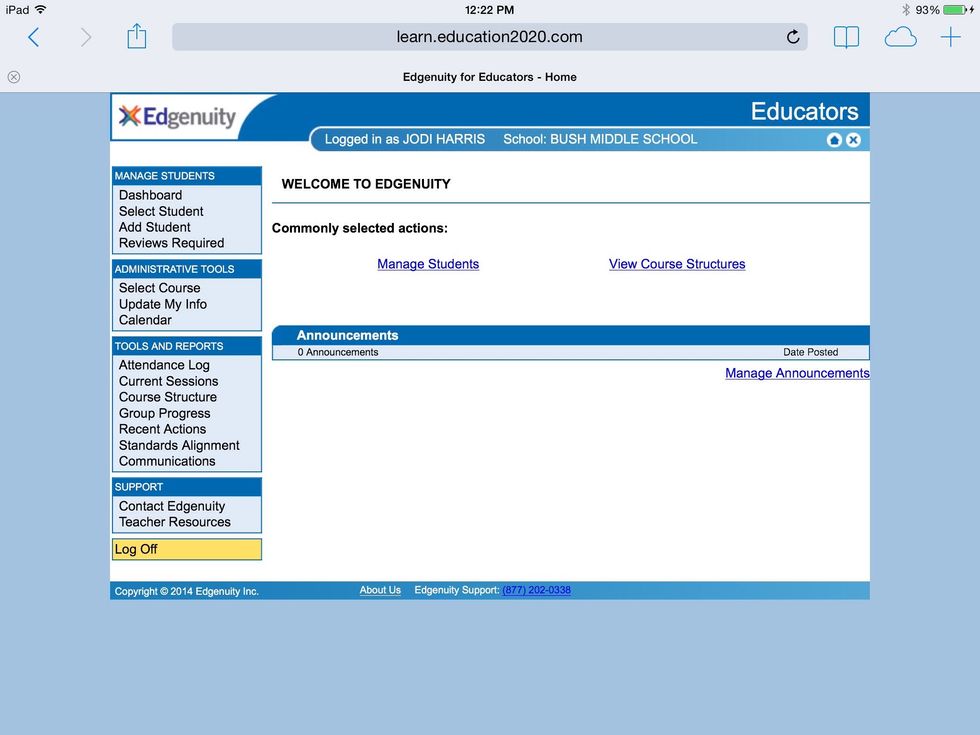This screenshot has width=980, height=735.
Task: Open the About Us footer link
Action: [380, 590]
